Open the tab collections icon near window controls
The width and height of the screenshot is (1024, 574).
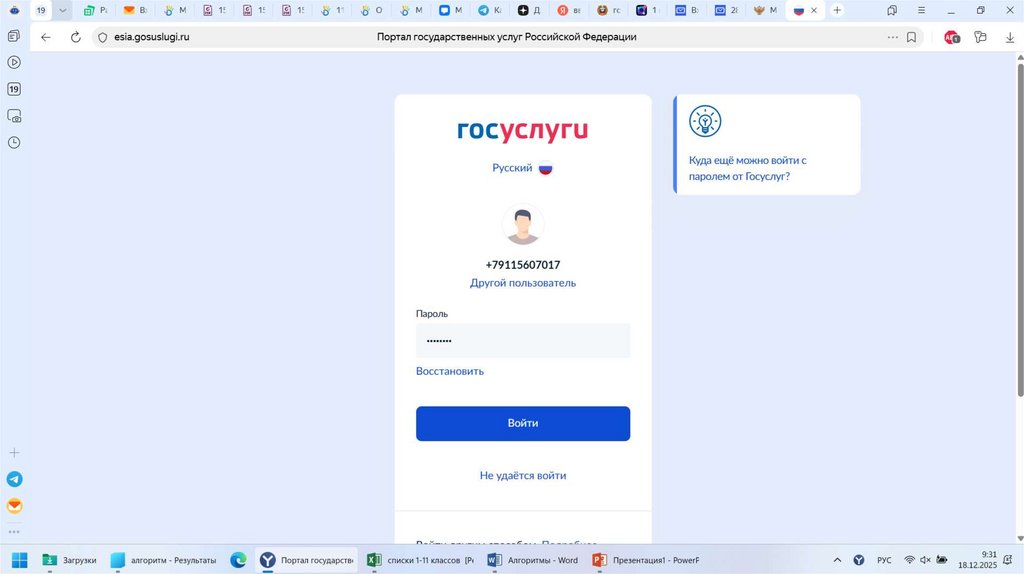point(891,10)
